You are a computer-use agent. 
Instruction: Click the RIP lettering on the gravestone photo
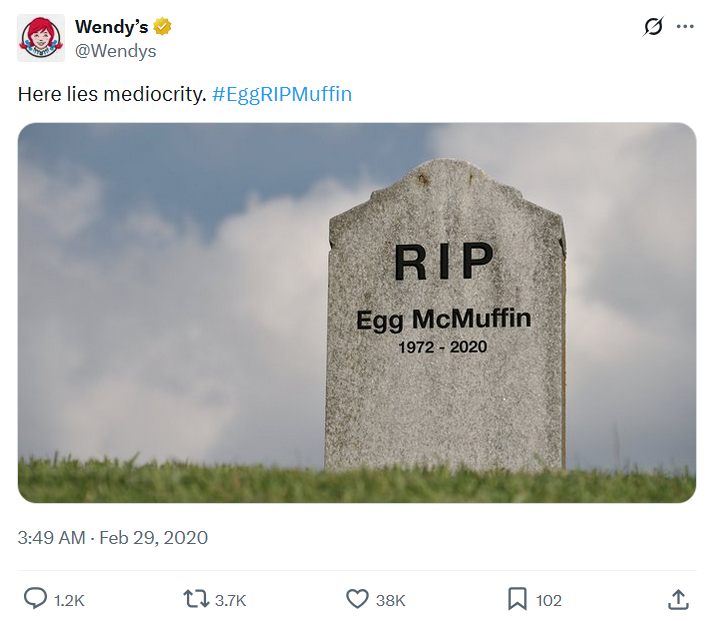(444, 262)
